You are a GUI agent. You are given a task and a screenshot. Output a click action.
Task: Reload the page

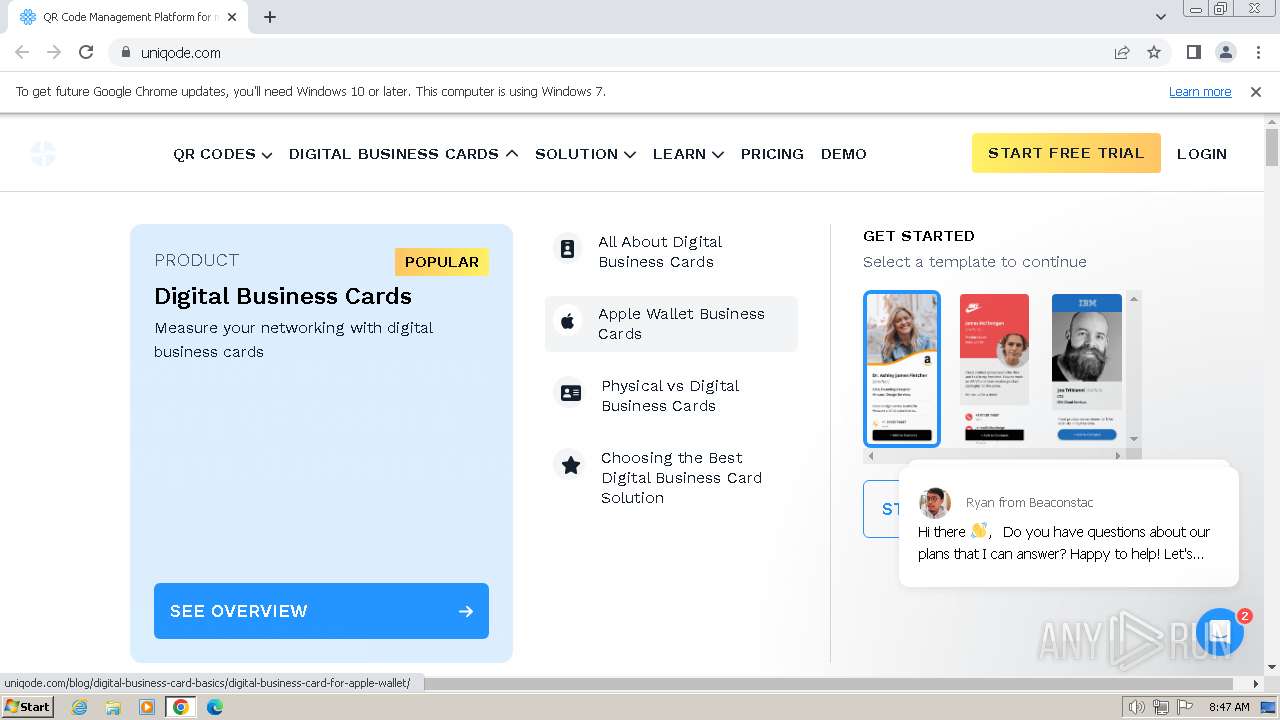(86, 52)
